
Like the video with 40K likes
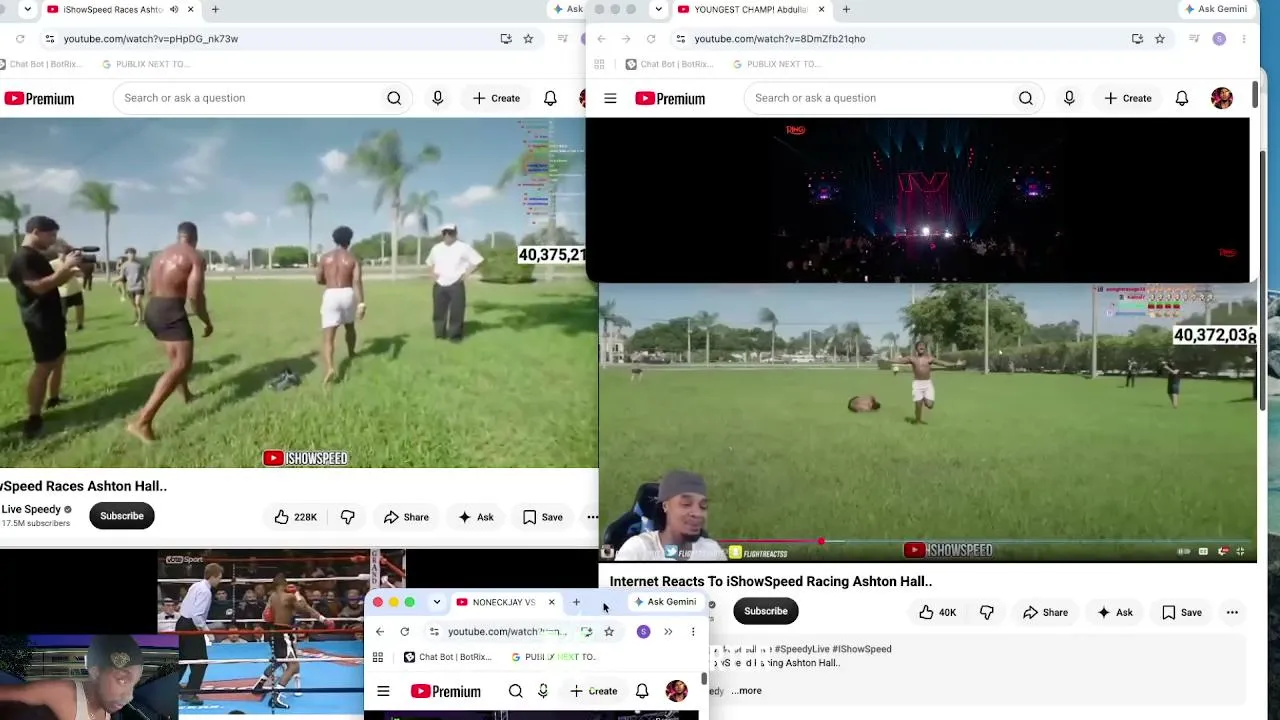[937, 612]
